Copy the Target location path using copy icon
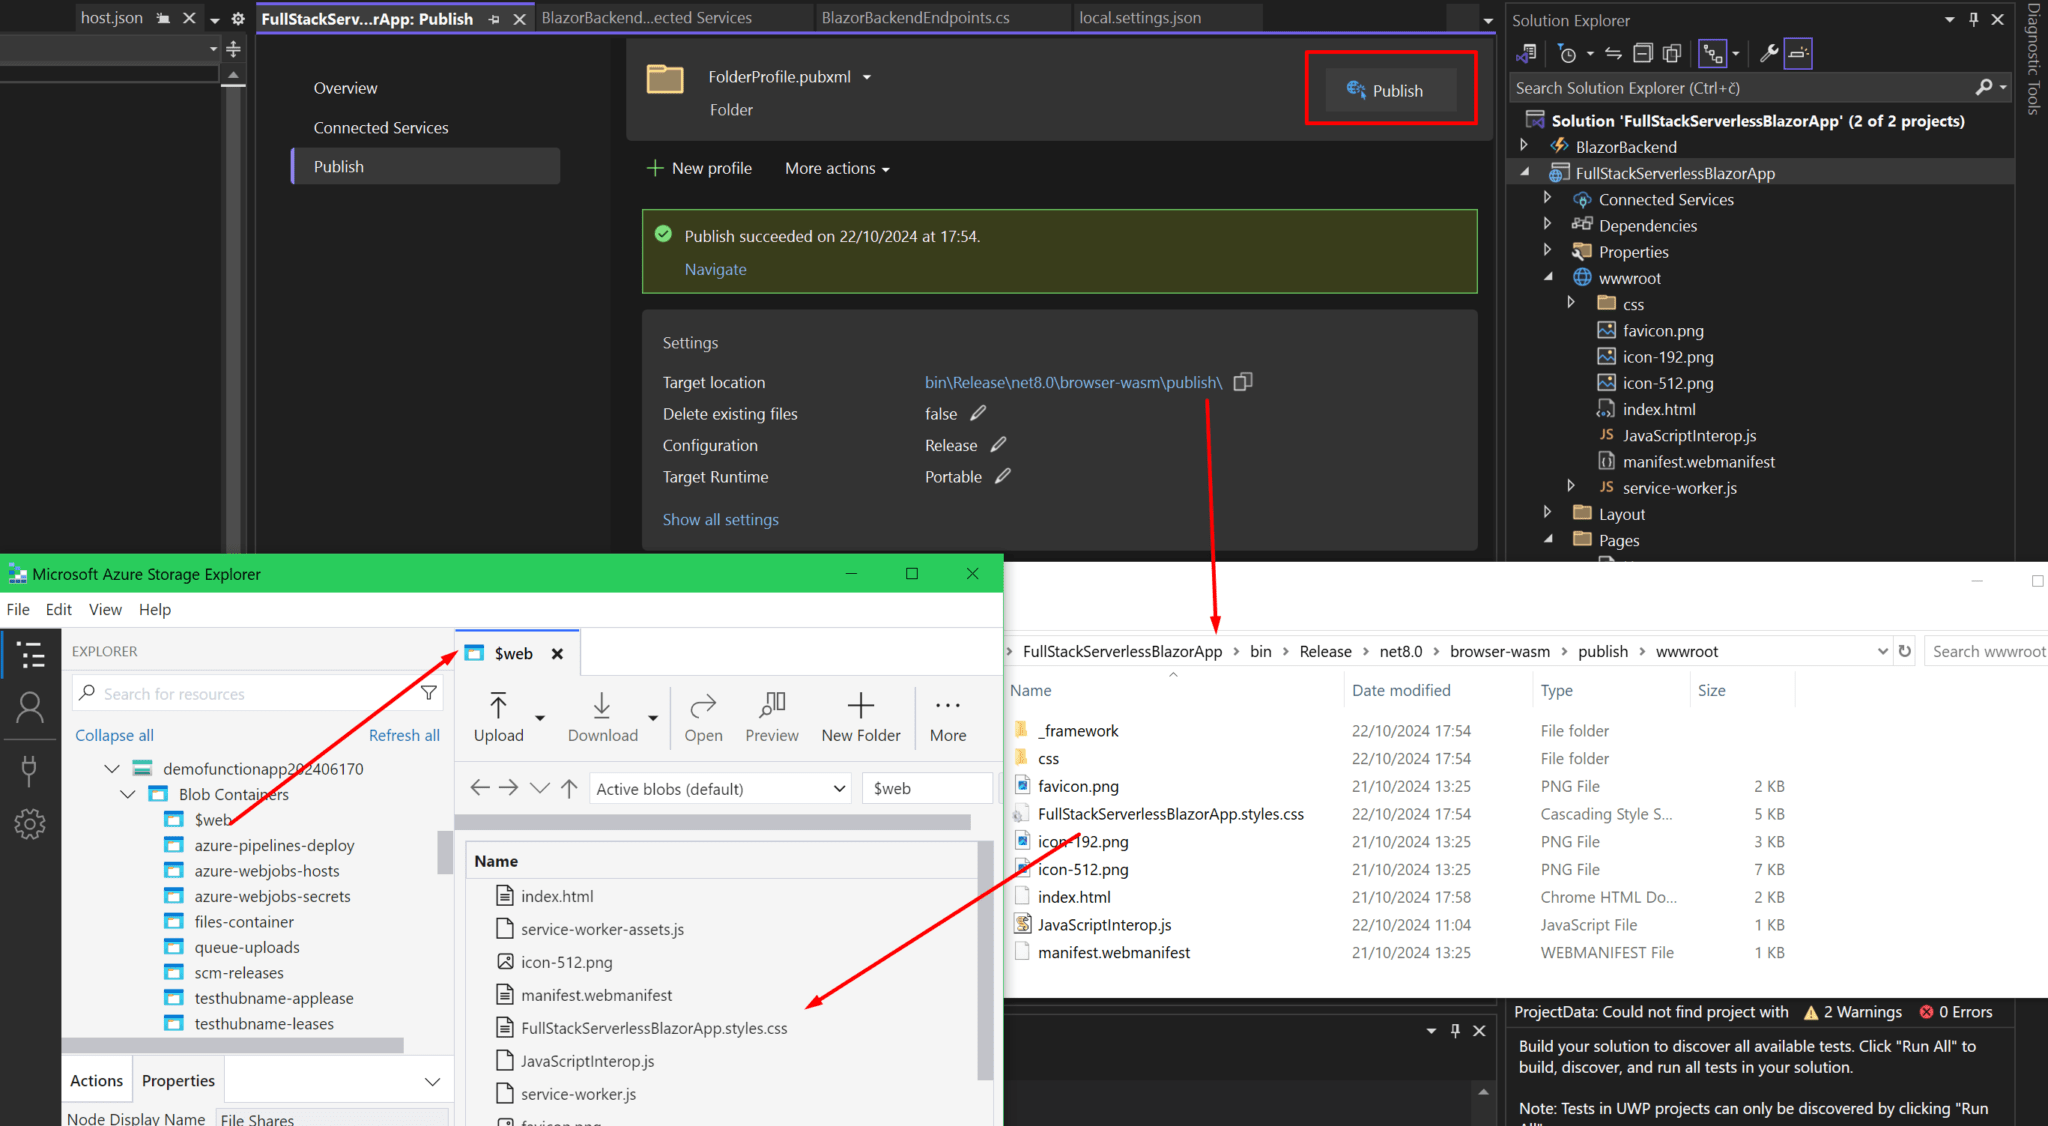This screenshot has height=1126, width=2048. 1243,382
